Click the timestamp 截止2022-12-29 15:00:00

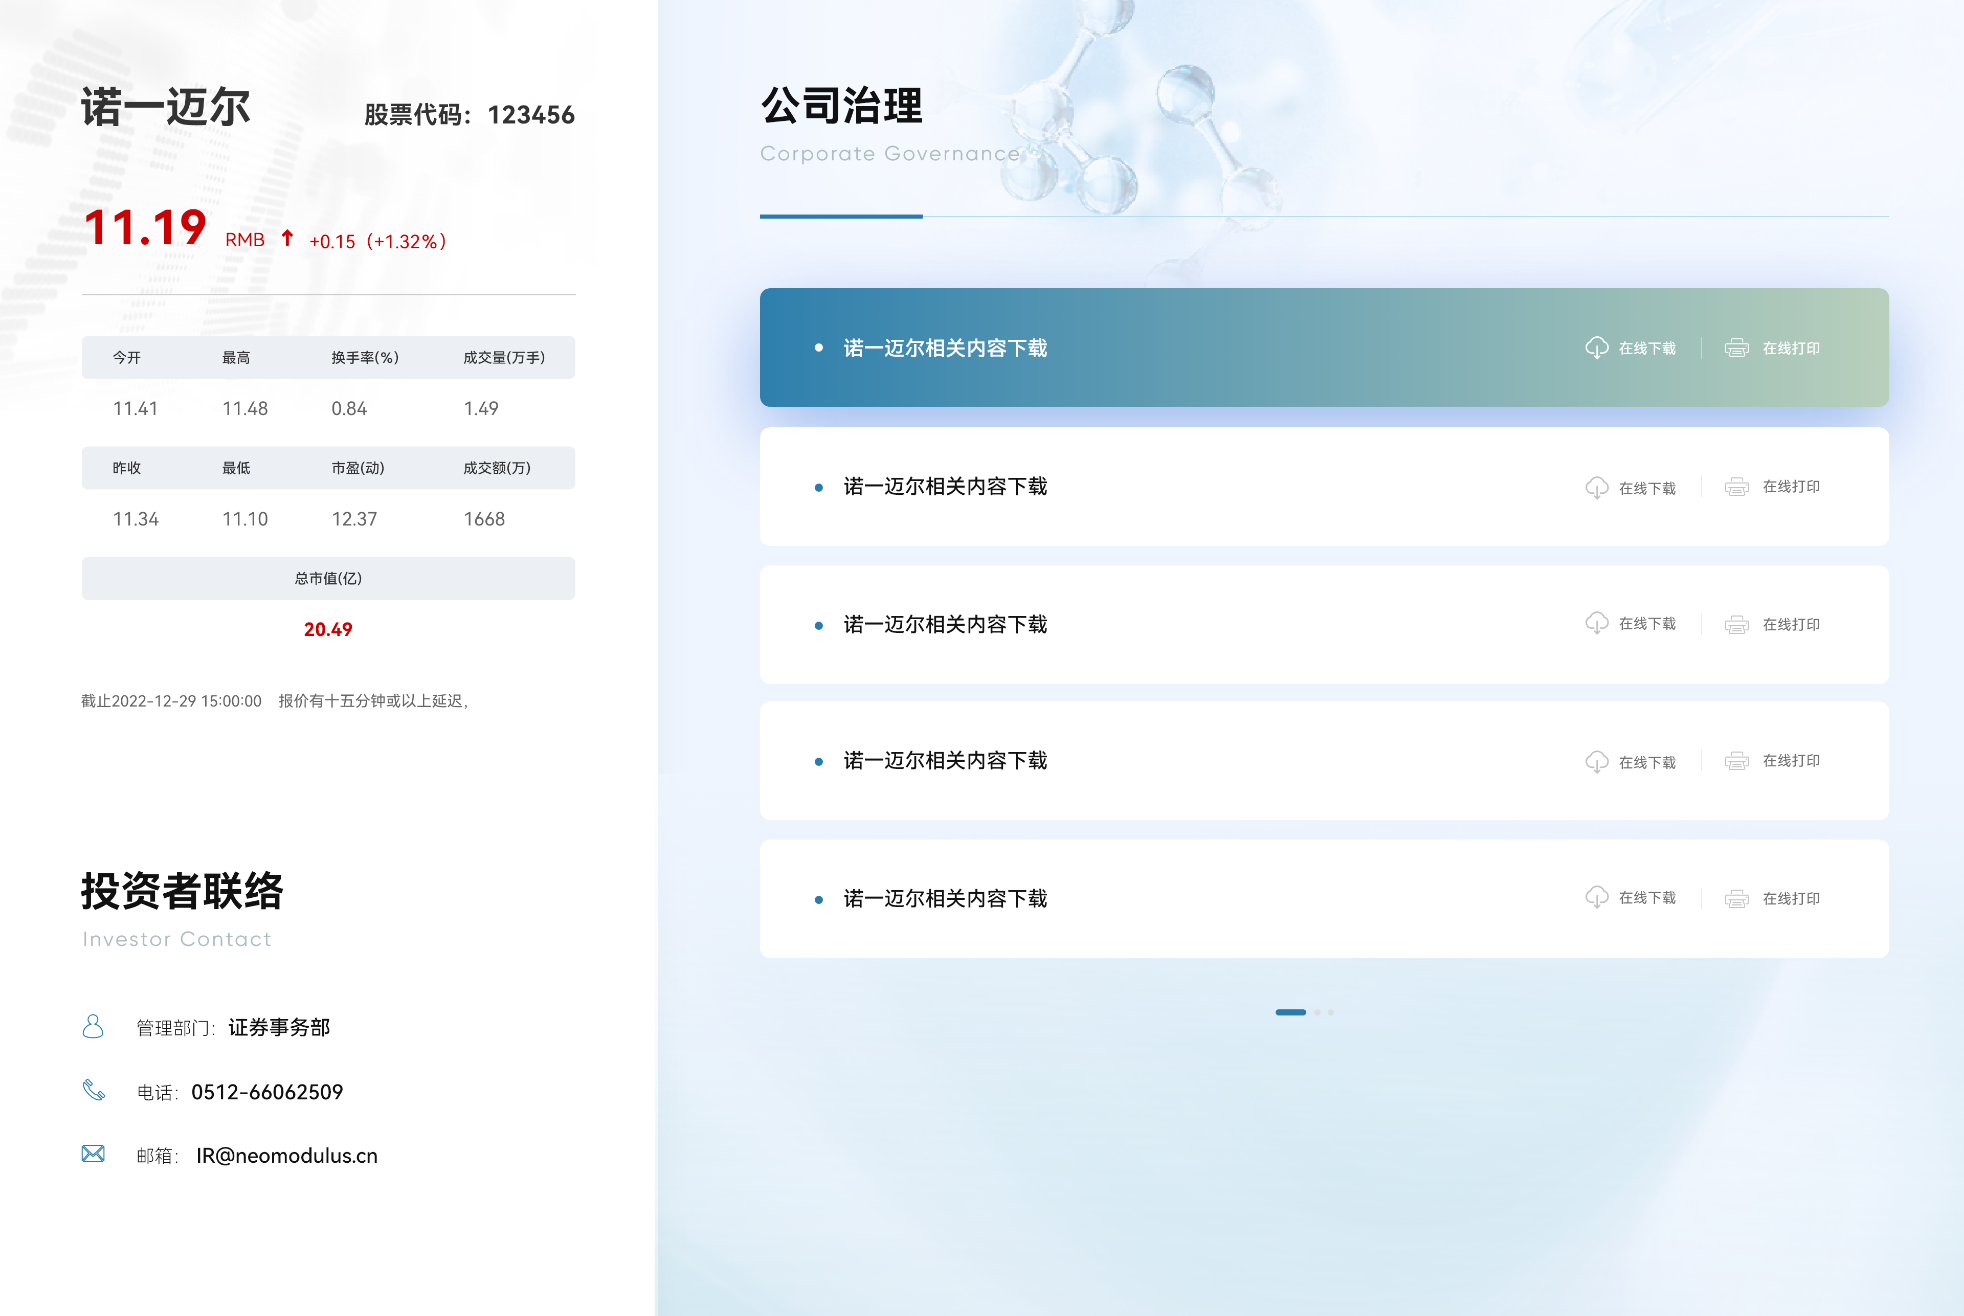coord(171,701)
